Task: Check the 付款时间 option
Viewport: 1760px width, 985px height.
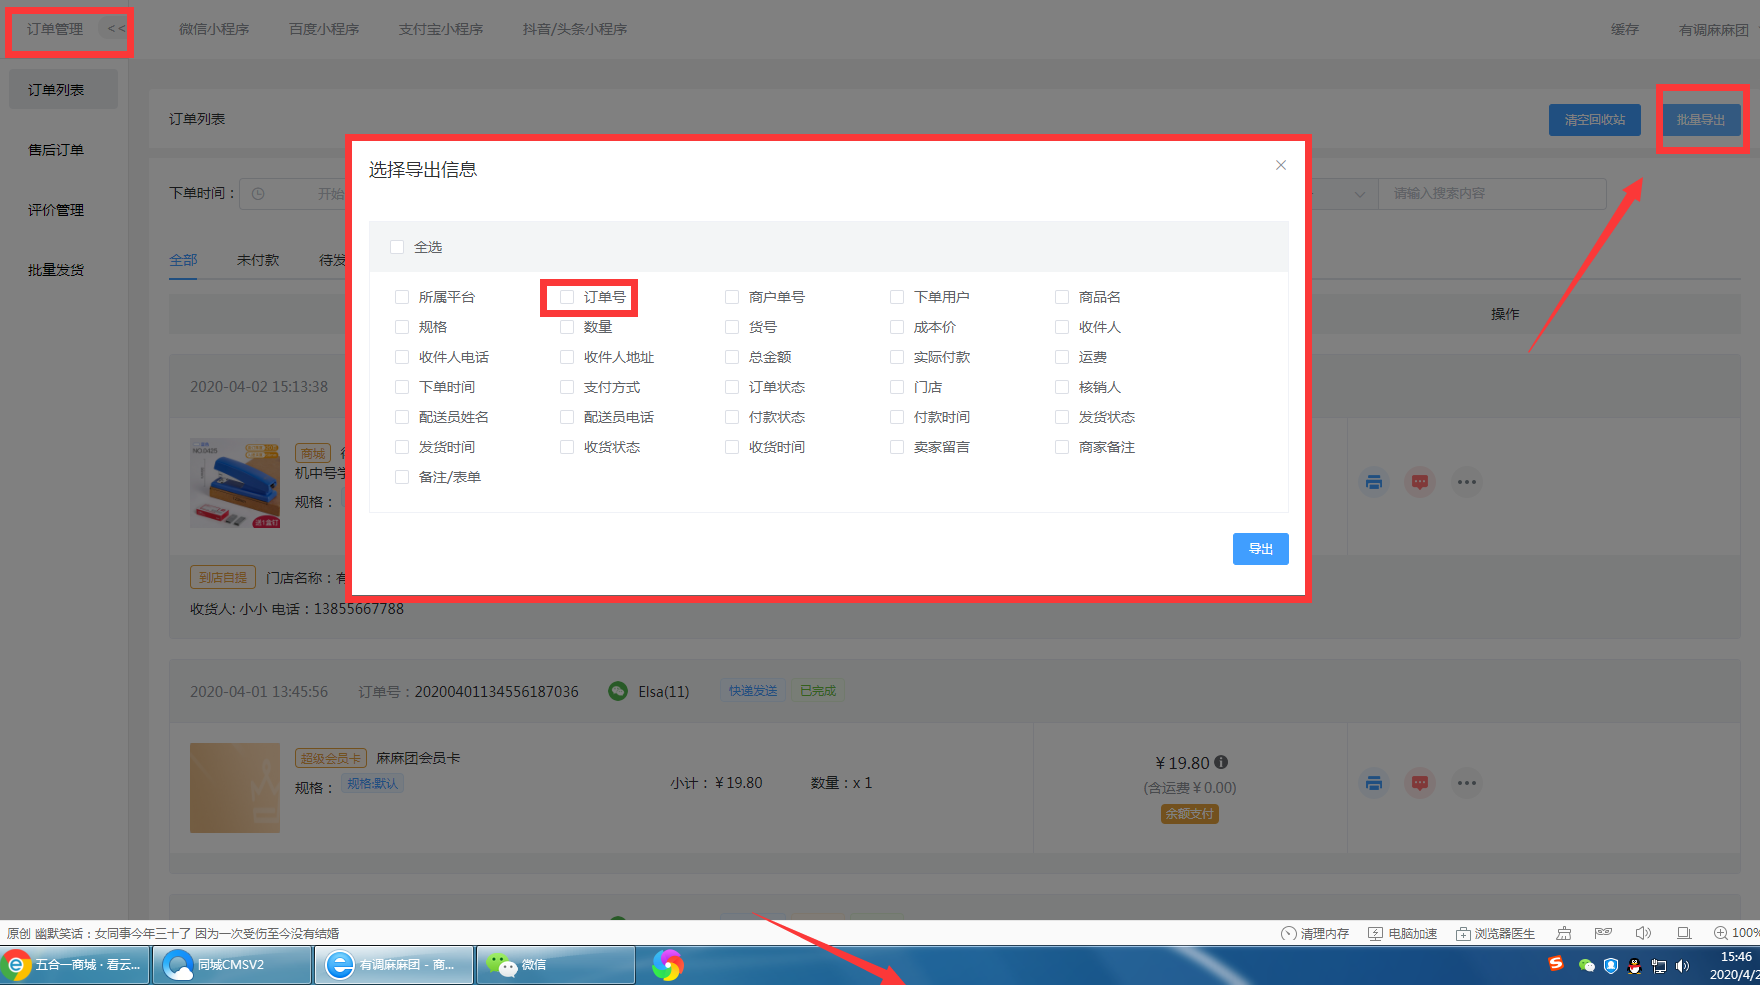Action: 897,417
